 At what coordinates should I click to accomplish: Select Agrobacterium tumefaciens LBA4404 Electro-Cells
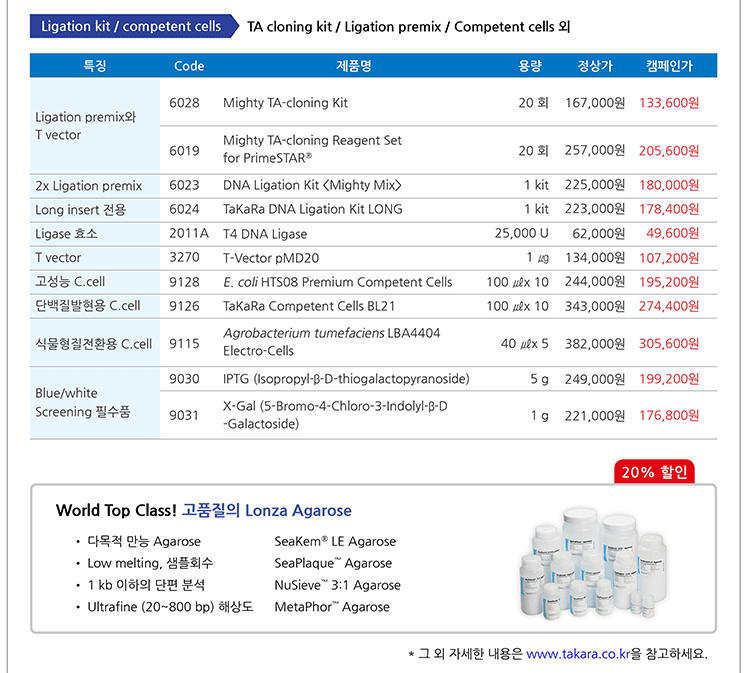coord(331,342)
